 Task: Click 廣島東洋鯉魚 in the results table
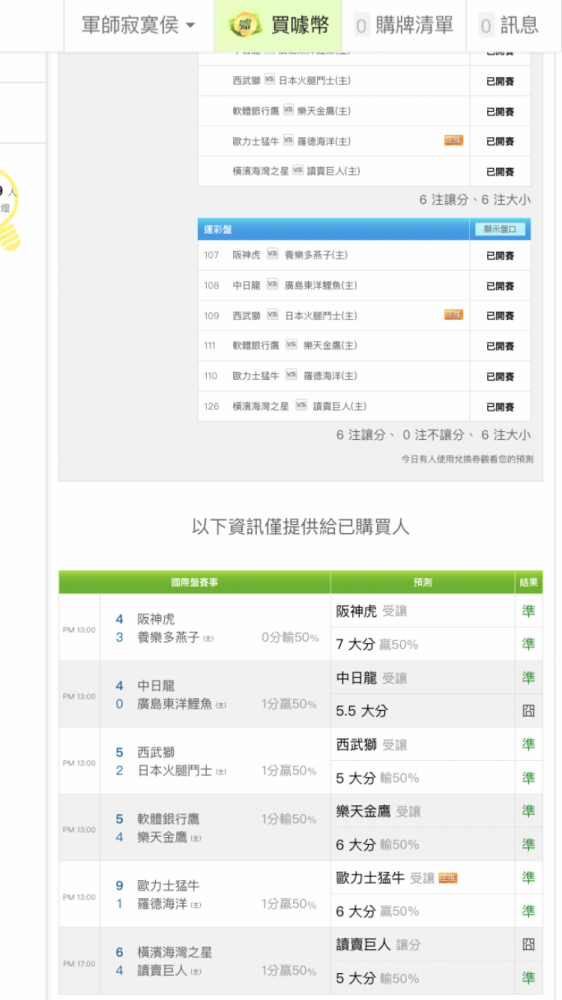click(x=175, y=704)
